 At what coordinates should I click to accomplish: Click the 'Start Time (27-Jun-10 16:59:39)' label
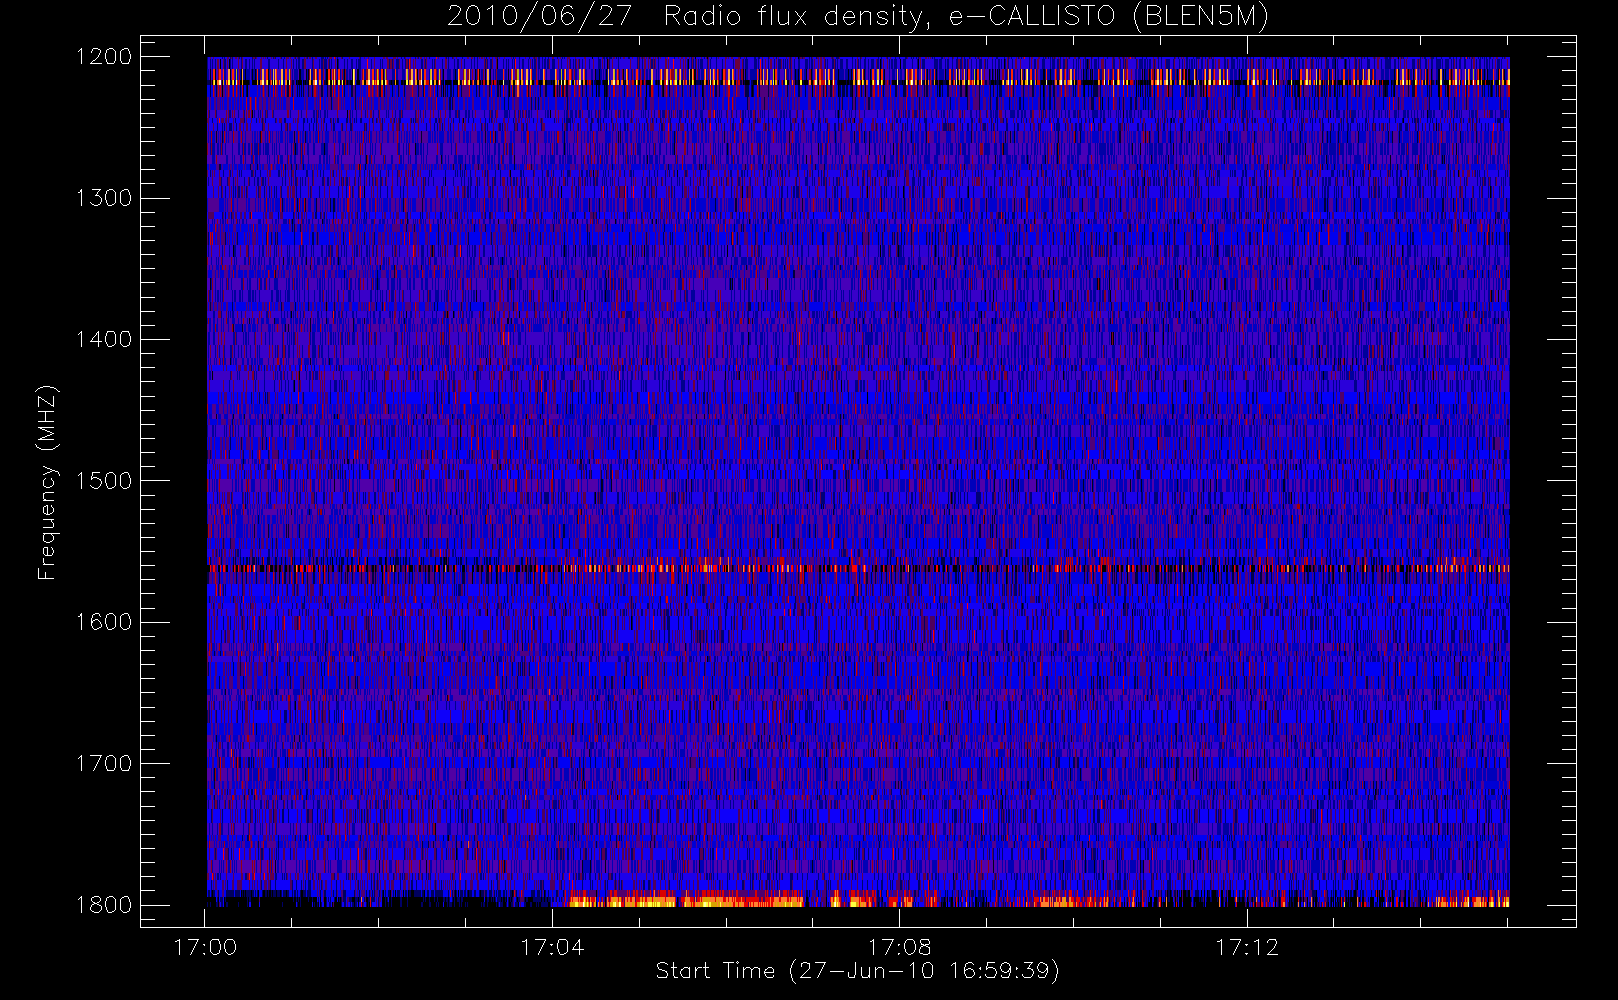(x=857, y=971)
